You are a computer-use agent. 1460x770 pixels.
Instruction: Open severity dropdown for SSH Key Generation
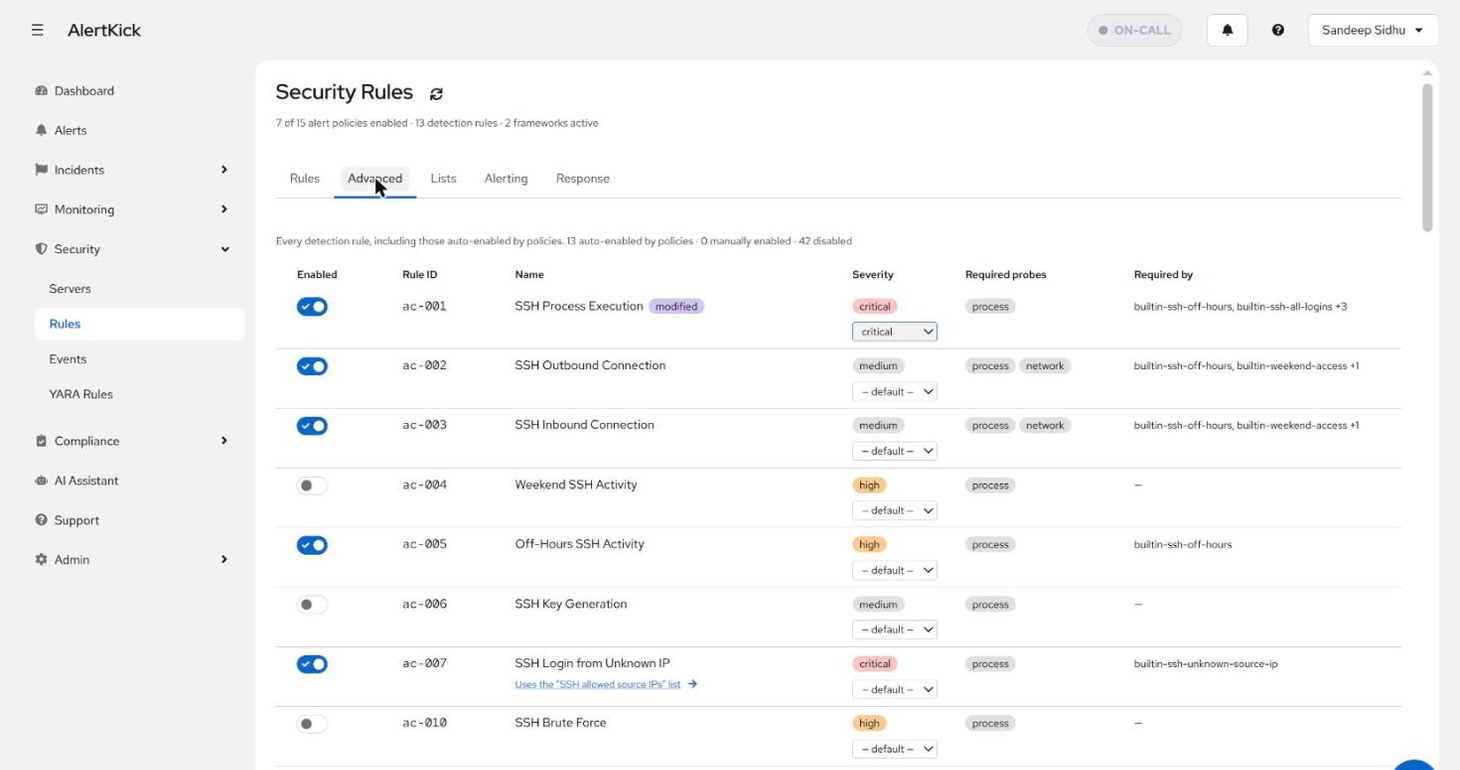pos(894,629)
